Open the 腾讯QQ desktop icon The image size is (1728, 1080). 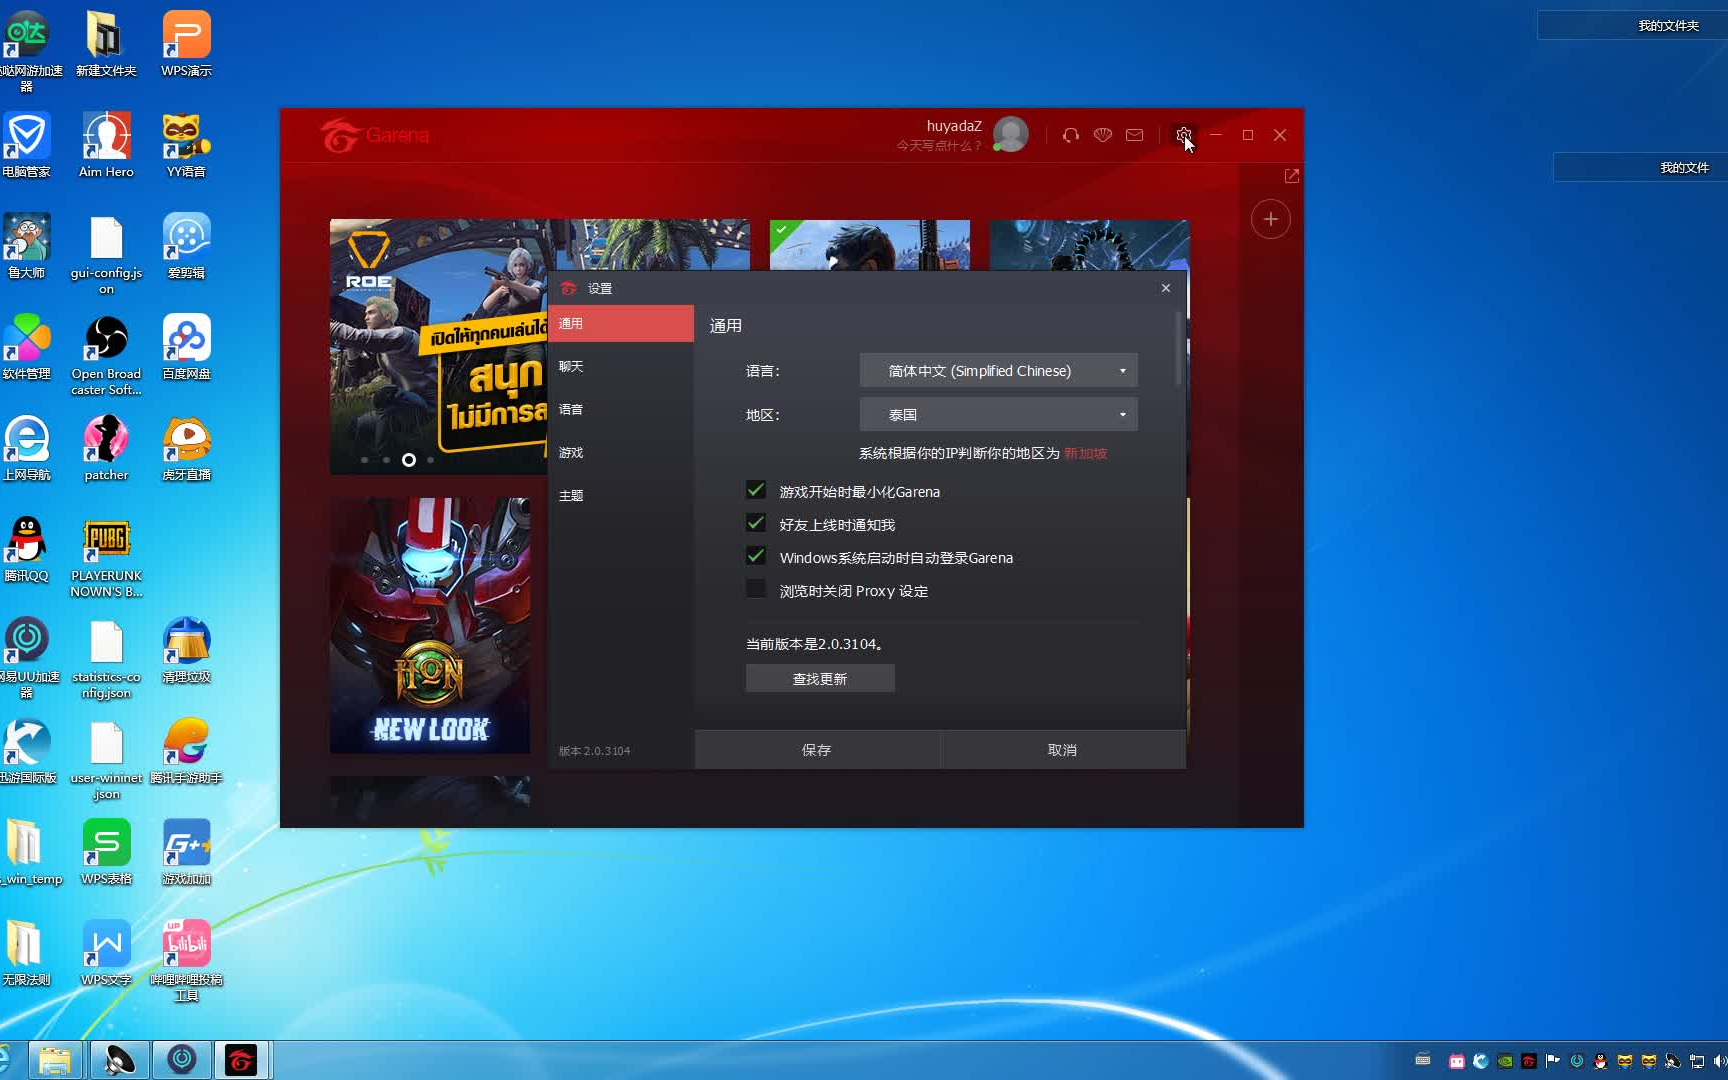coord(26,549)
